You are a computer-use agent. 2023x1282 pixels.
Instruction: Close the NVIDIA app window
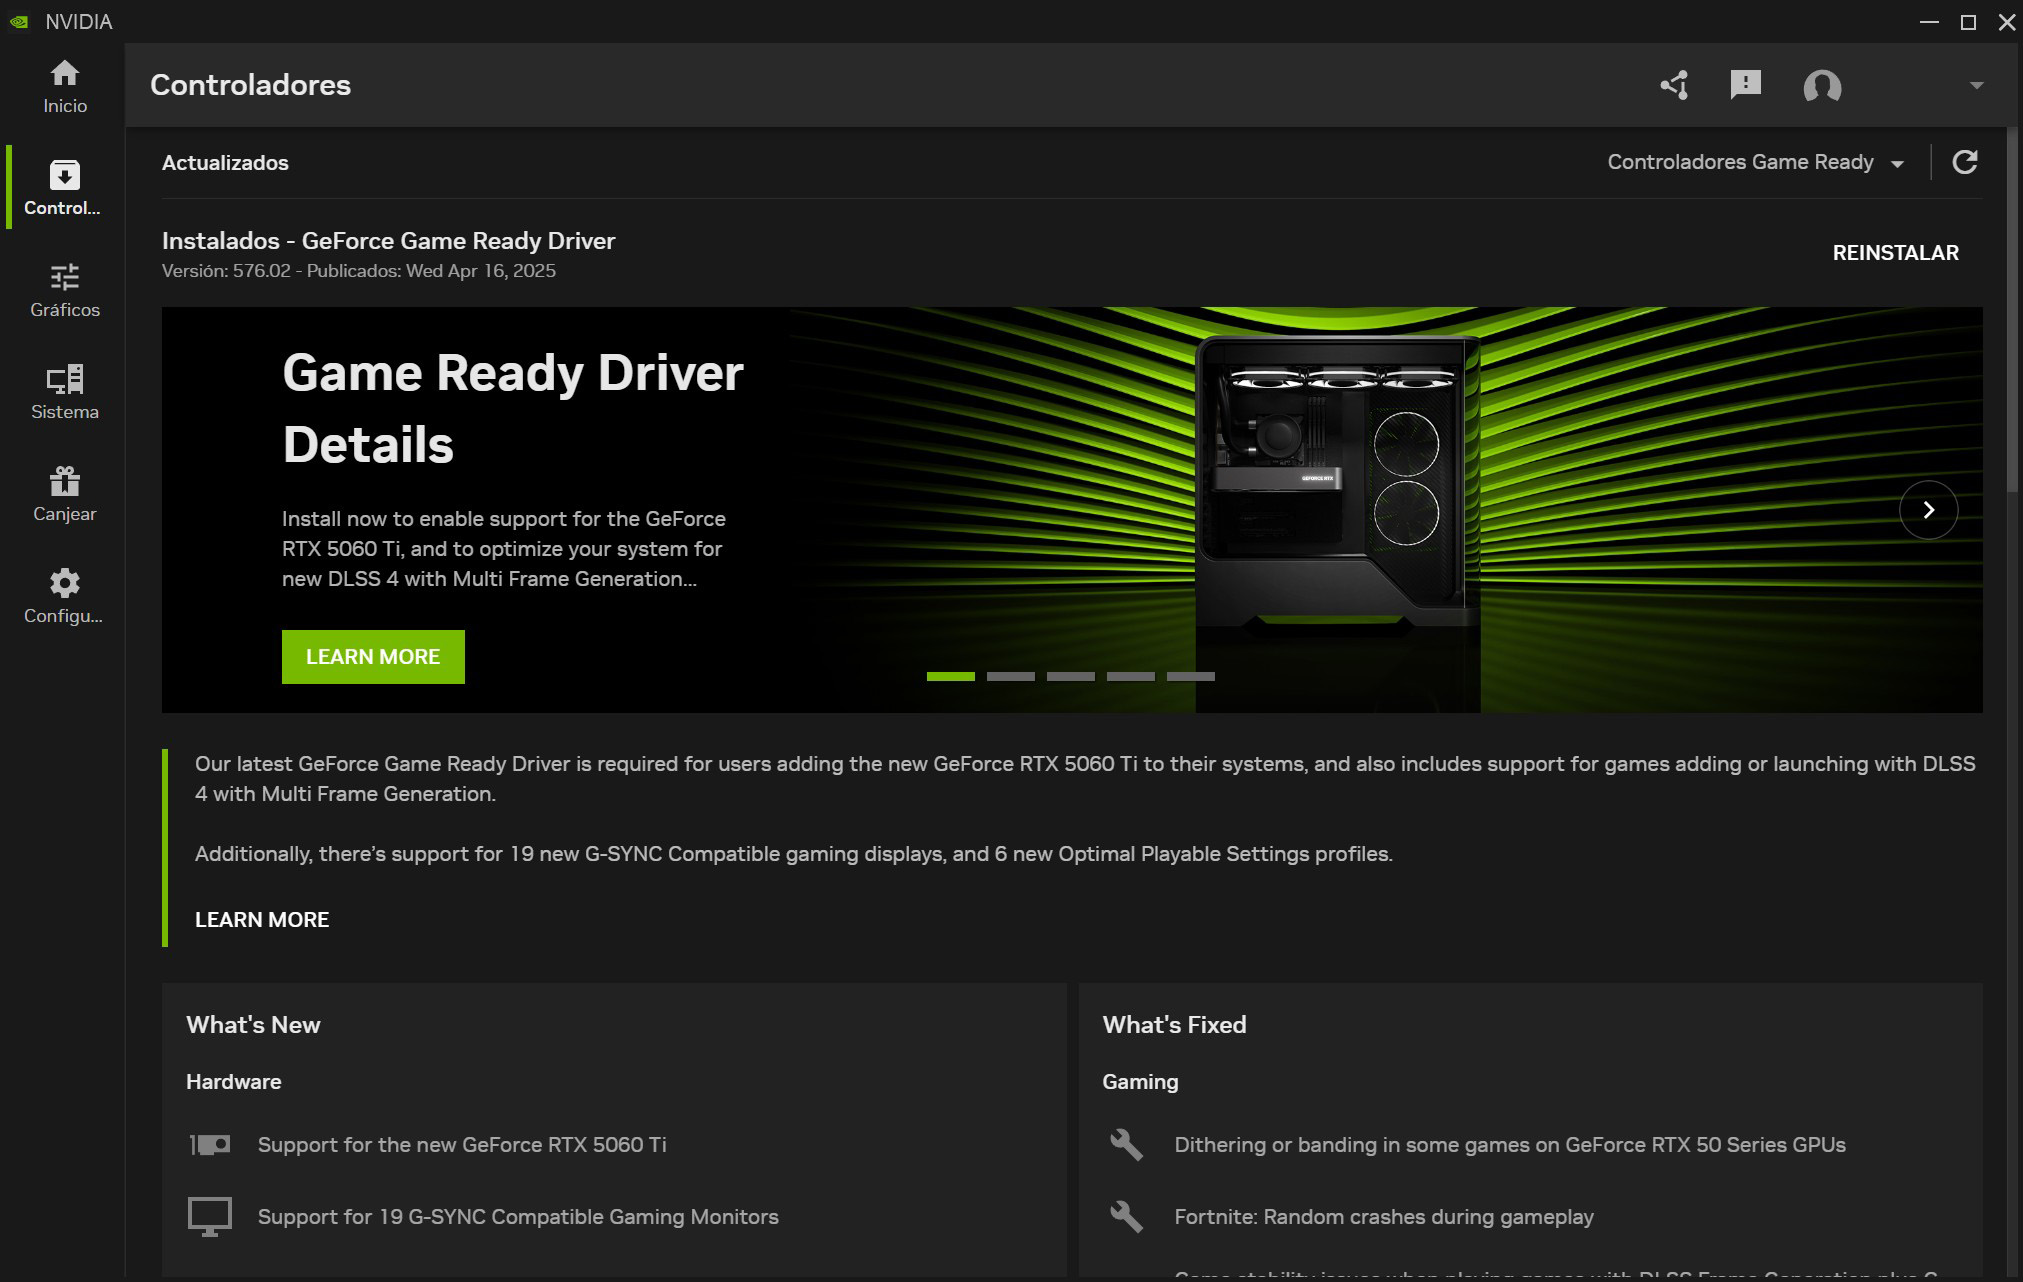tap(2006, 22)
